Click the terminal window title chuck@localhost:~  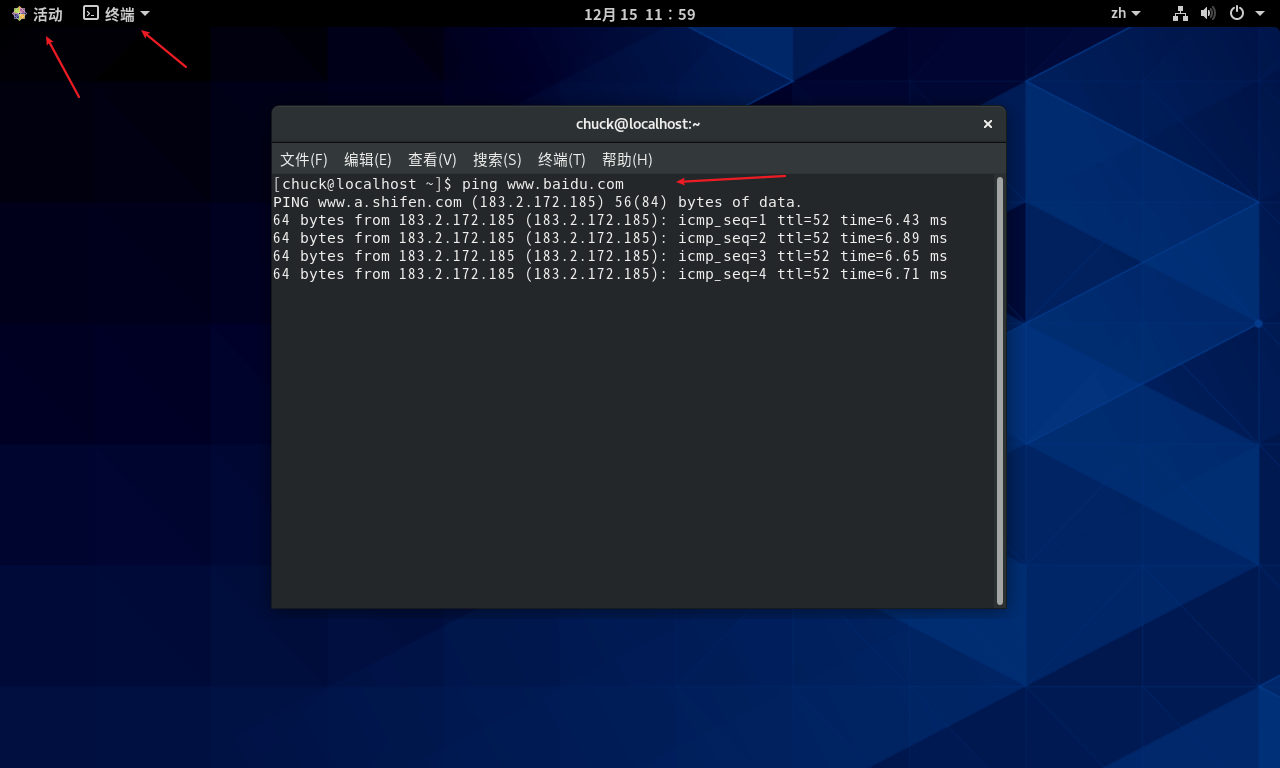coord(638,124)
